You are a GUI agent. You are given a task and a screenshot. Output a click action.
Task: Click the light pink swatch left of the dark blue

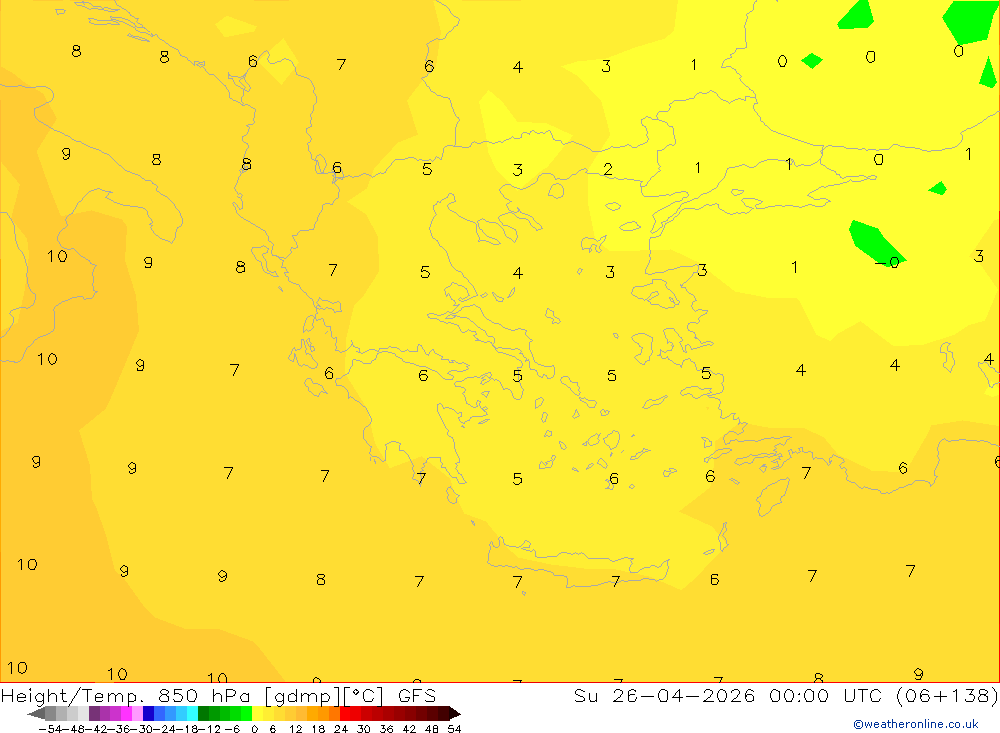(x=137, y=713)
